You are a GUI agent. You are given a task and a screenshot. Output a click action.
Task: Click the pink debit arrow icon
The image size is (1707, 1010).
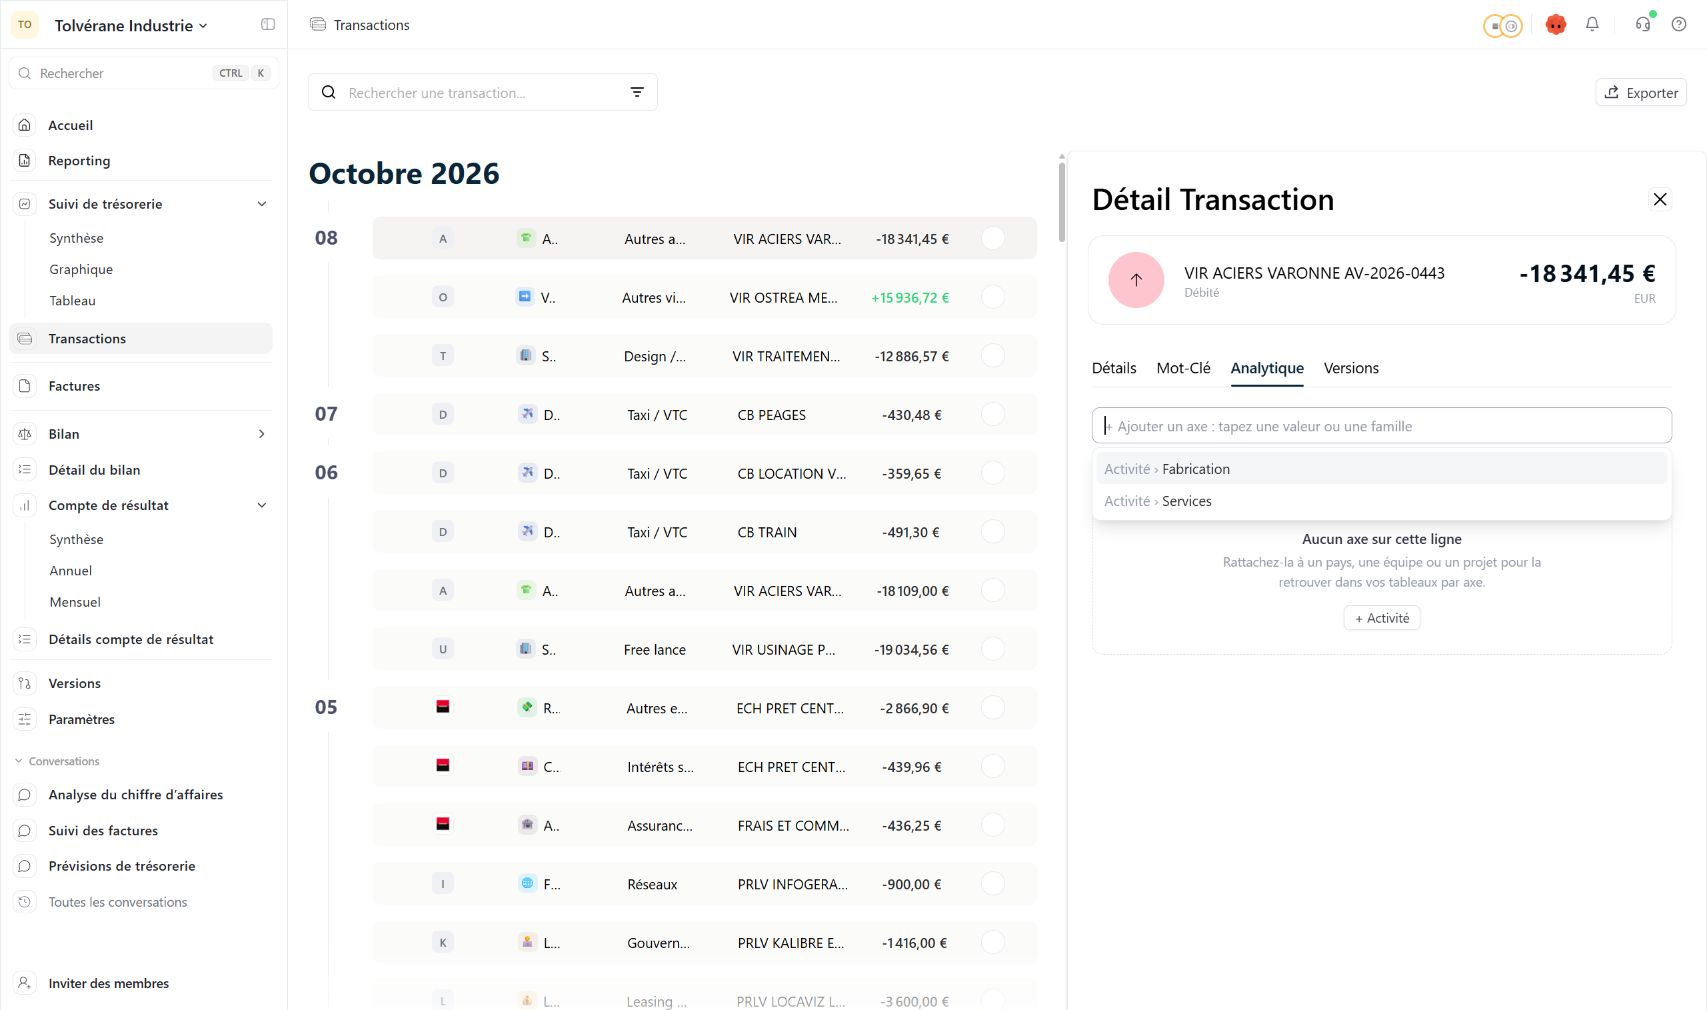(x=1136, y=280)
